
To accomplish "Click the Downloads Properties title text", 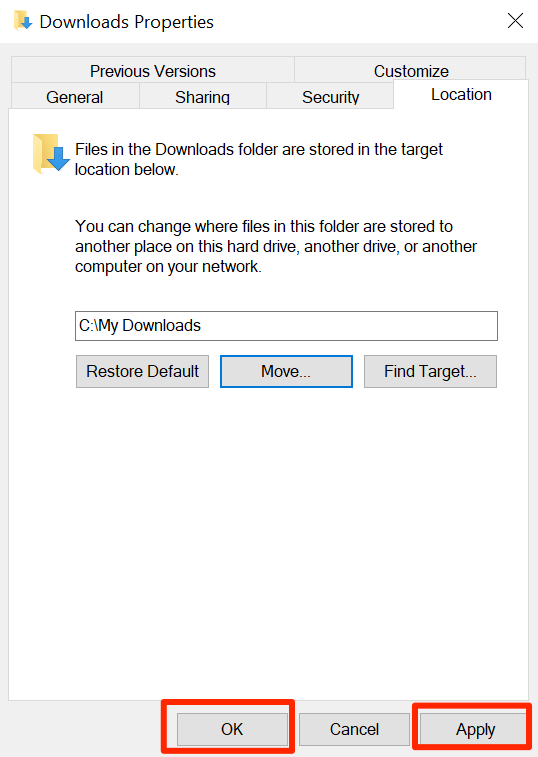I will [127, 22].
